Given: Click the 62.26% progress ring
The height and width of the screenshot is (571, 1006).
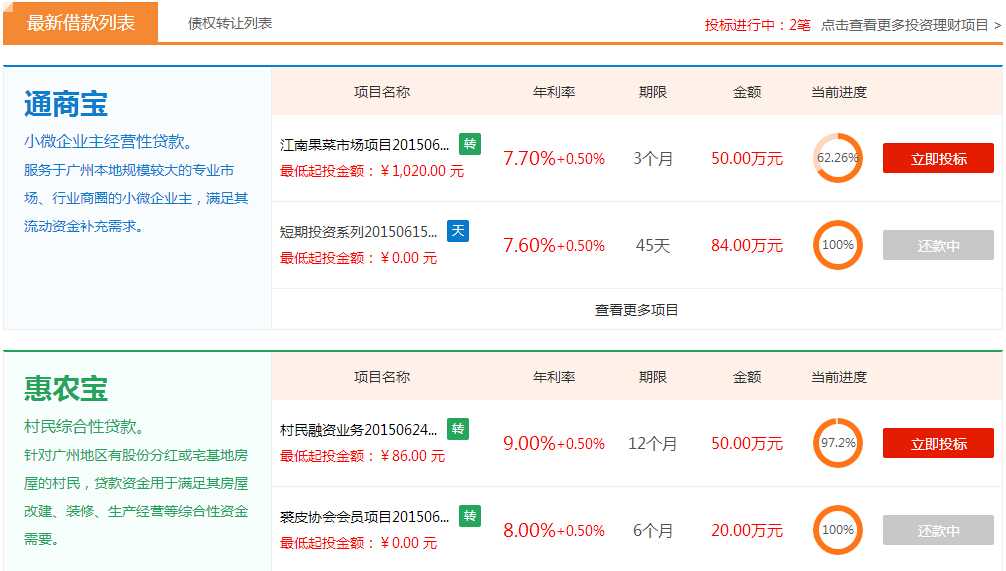Looking at the screenshot, I should pos(837,158).
